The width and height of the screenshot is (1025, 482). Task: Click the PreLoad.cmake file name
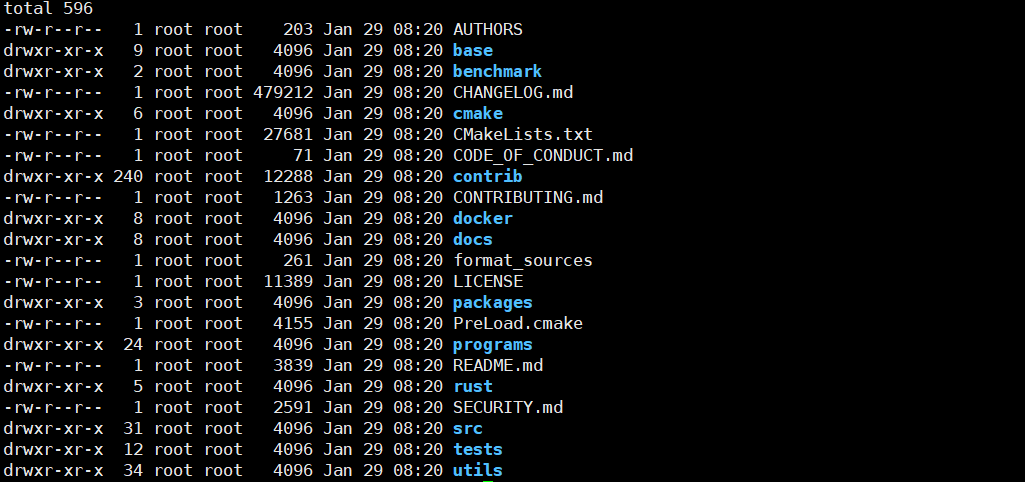[517, 323]
